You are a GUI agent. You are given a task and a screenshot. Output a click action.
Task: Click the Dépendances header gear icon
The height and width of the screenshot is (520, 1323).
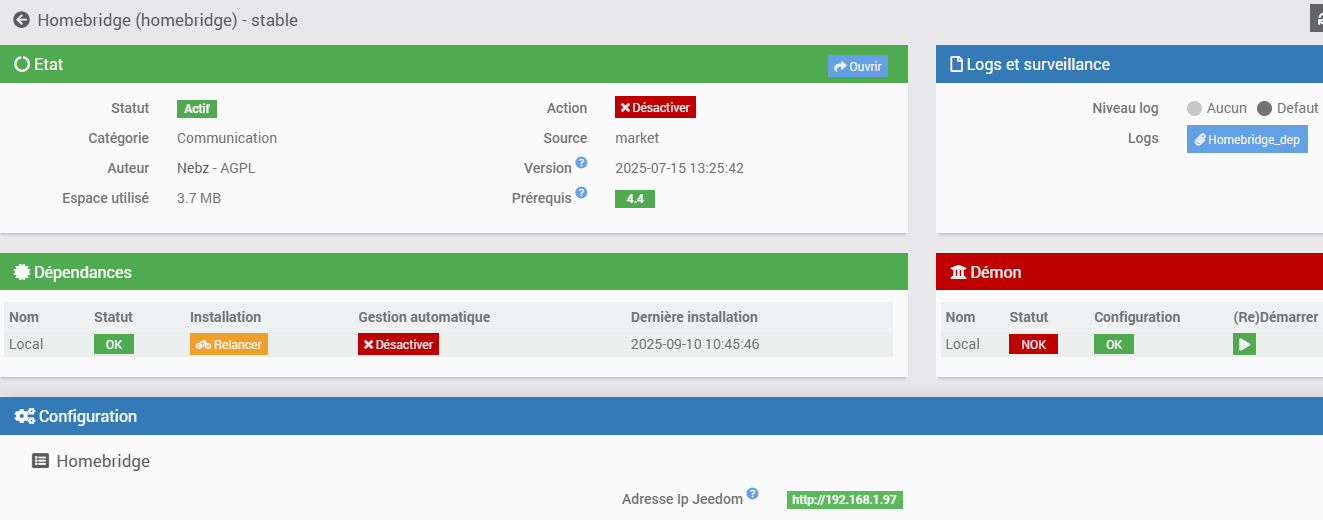tap(22, 272)
